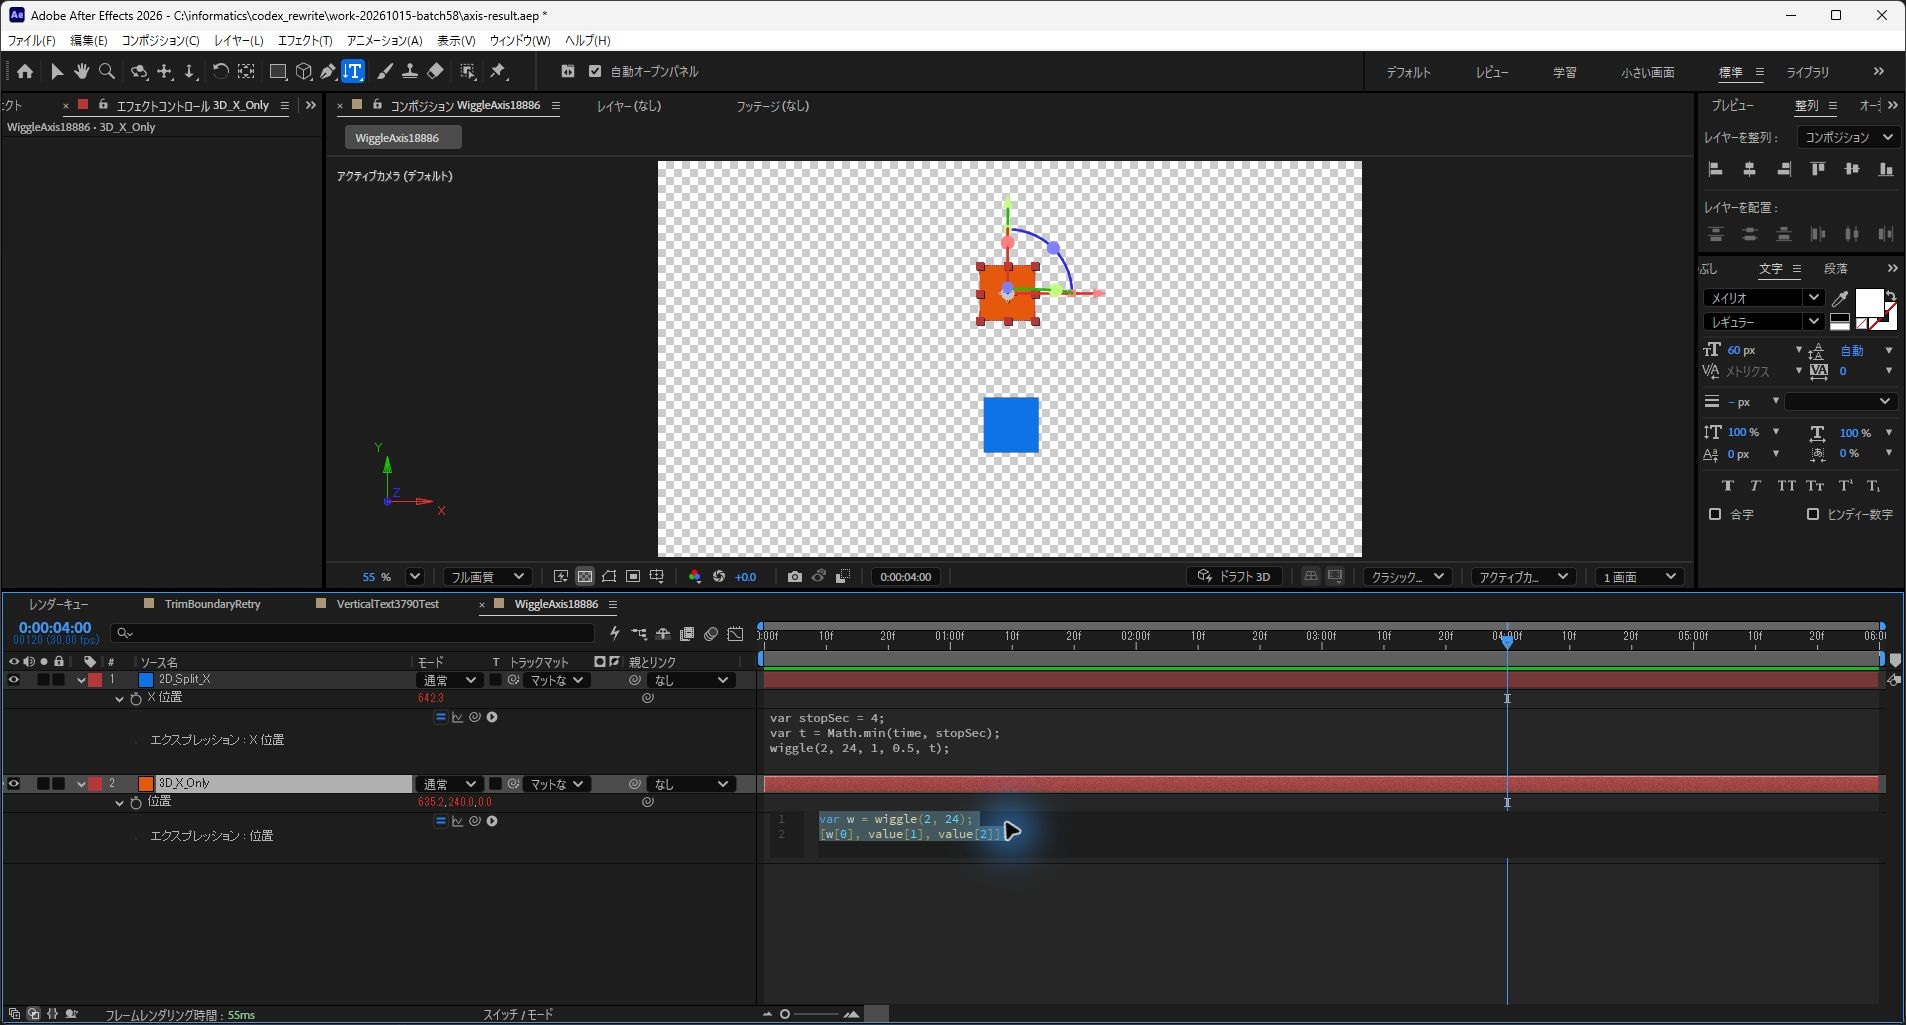Choose the Eraser tool
The image size is (1906, 1025).
(435, 71)
